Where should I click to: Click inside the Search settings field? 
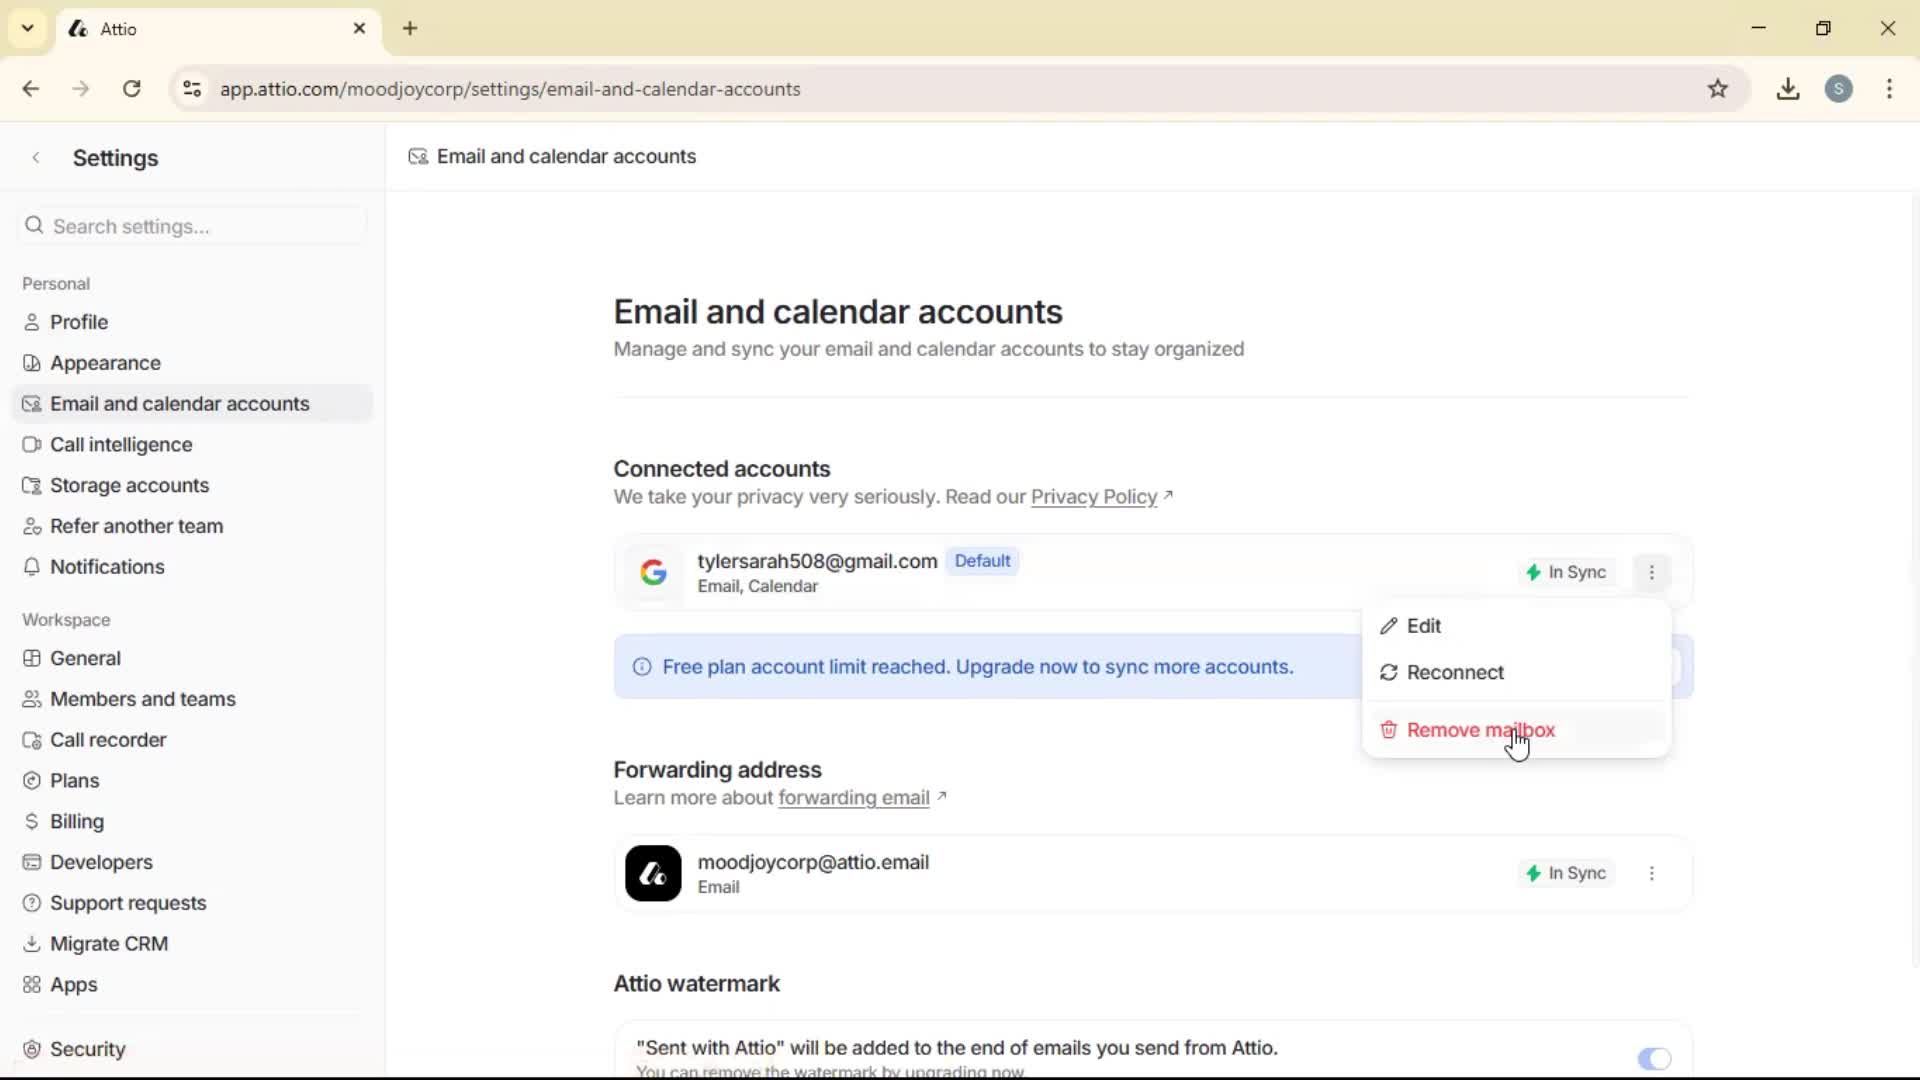pos(190,226)
